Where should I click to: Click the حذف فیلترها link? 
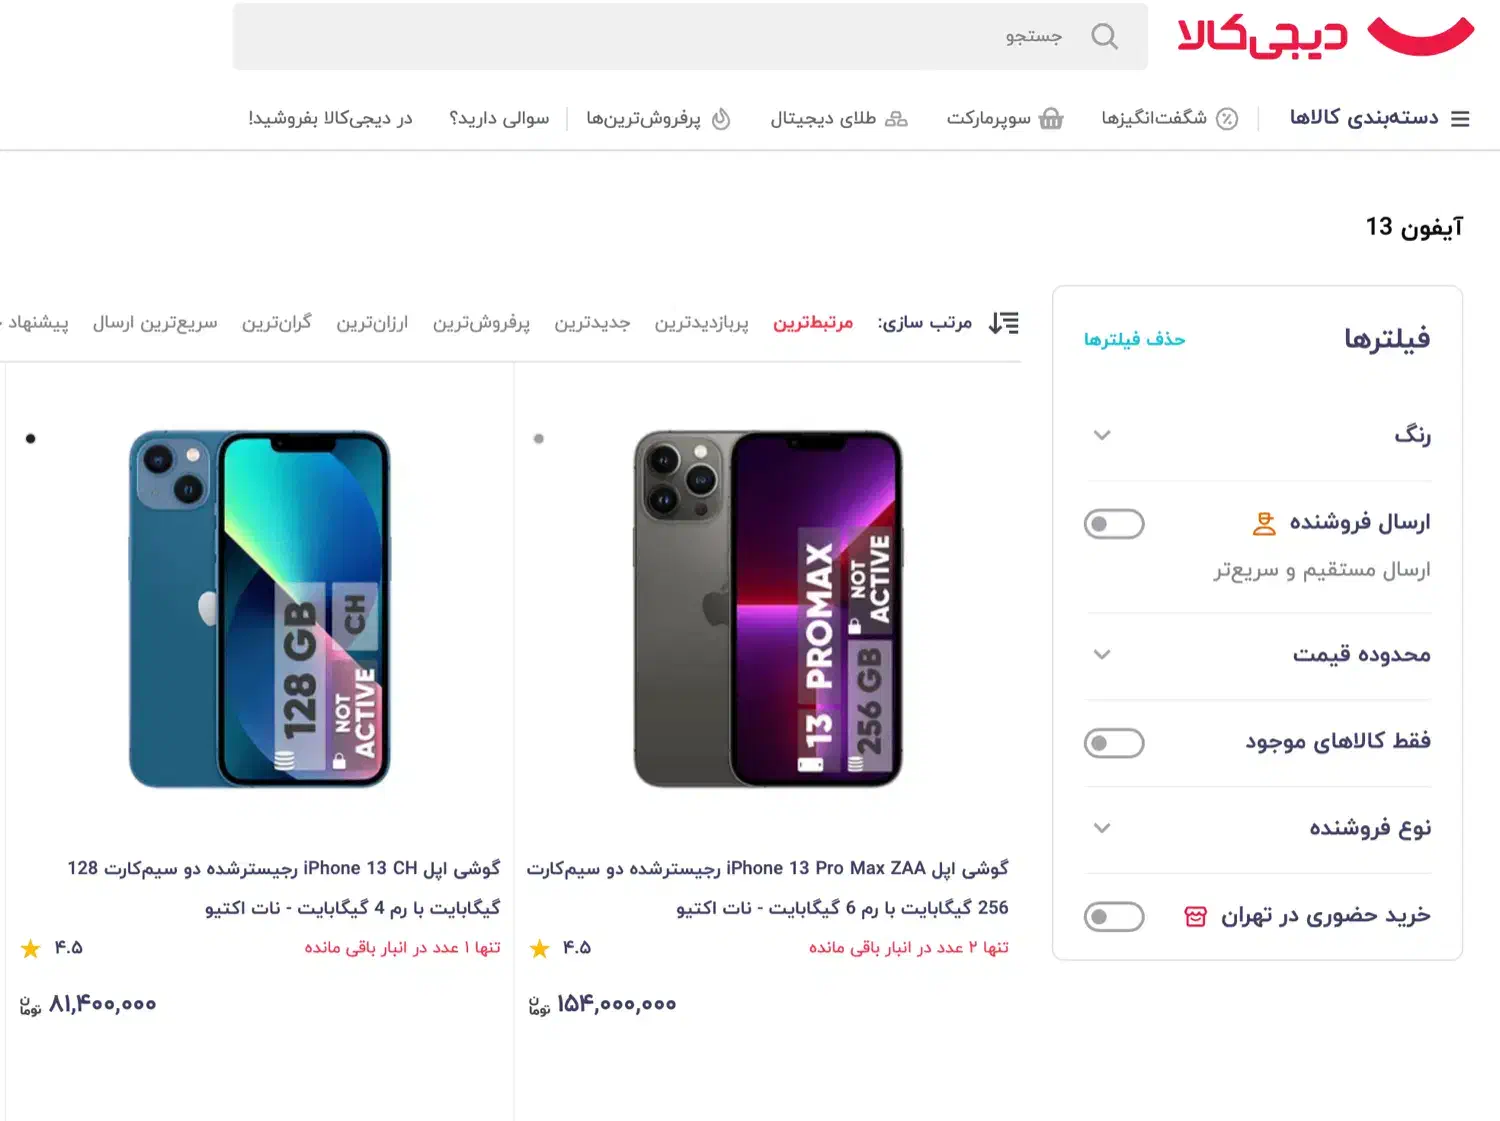click(x=1134, y=339)
